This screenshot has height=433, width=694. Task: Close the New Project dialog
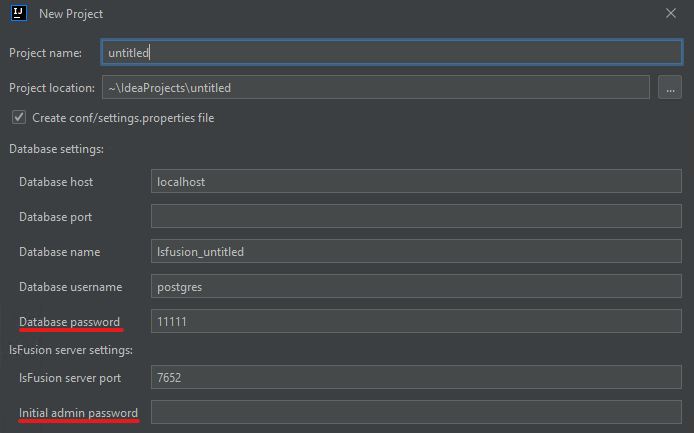point(669,14)
